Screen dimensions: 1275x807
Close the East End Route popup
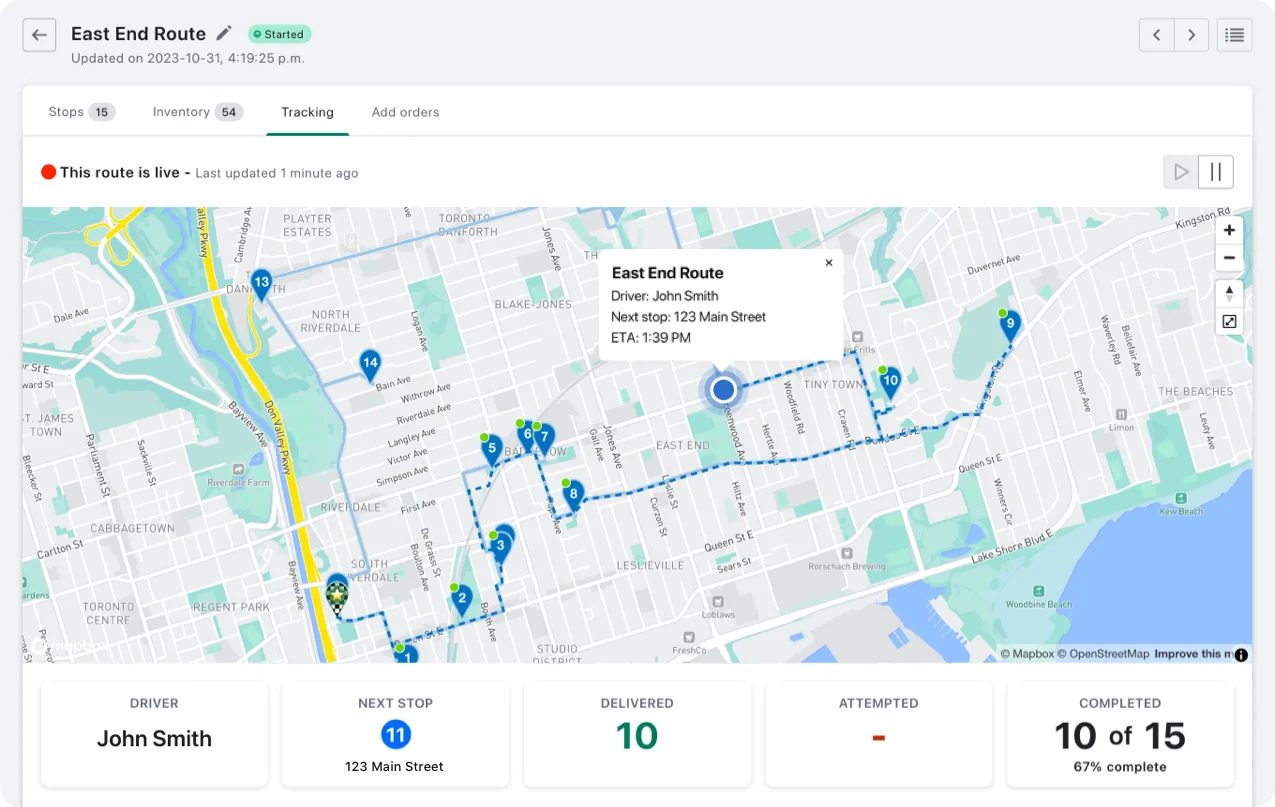(828, 263)
